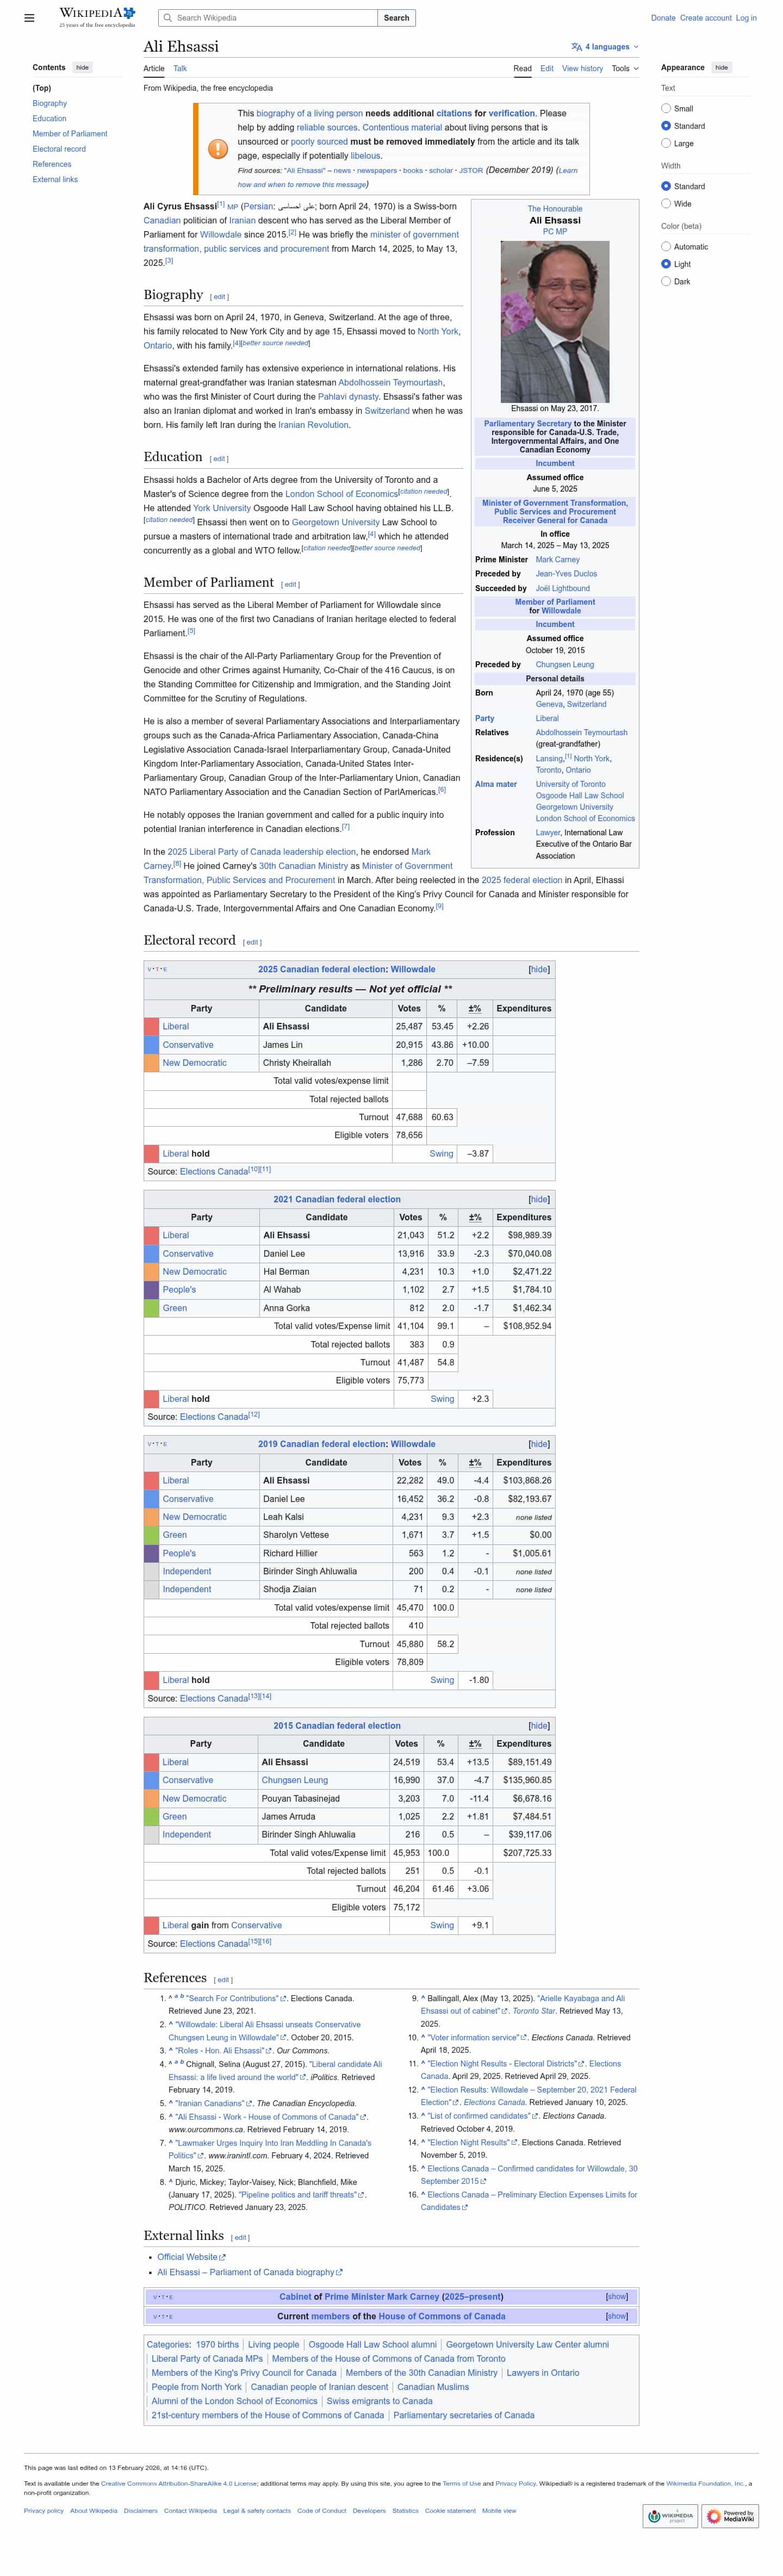Click the Search button
Viewport: 783px width, 2576px height.
[x=396, y=18]
